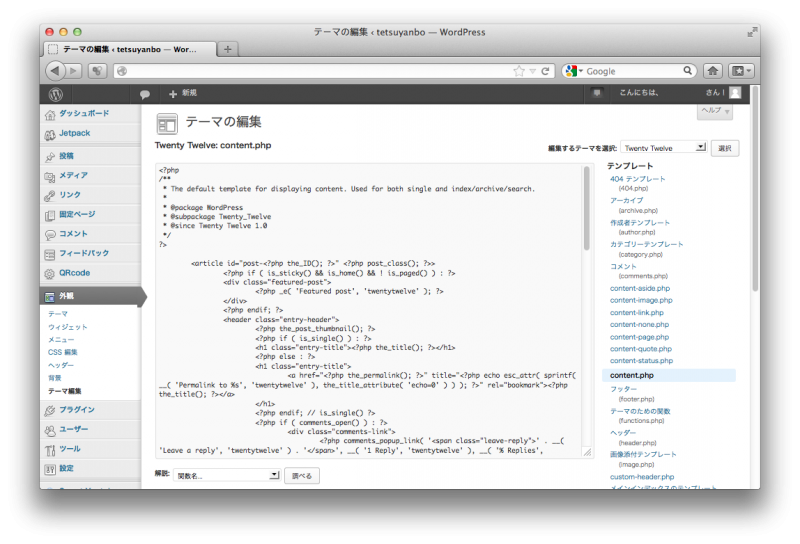Click the browser Back arrow button
The image size is (800, 544).
[55, 71]
